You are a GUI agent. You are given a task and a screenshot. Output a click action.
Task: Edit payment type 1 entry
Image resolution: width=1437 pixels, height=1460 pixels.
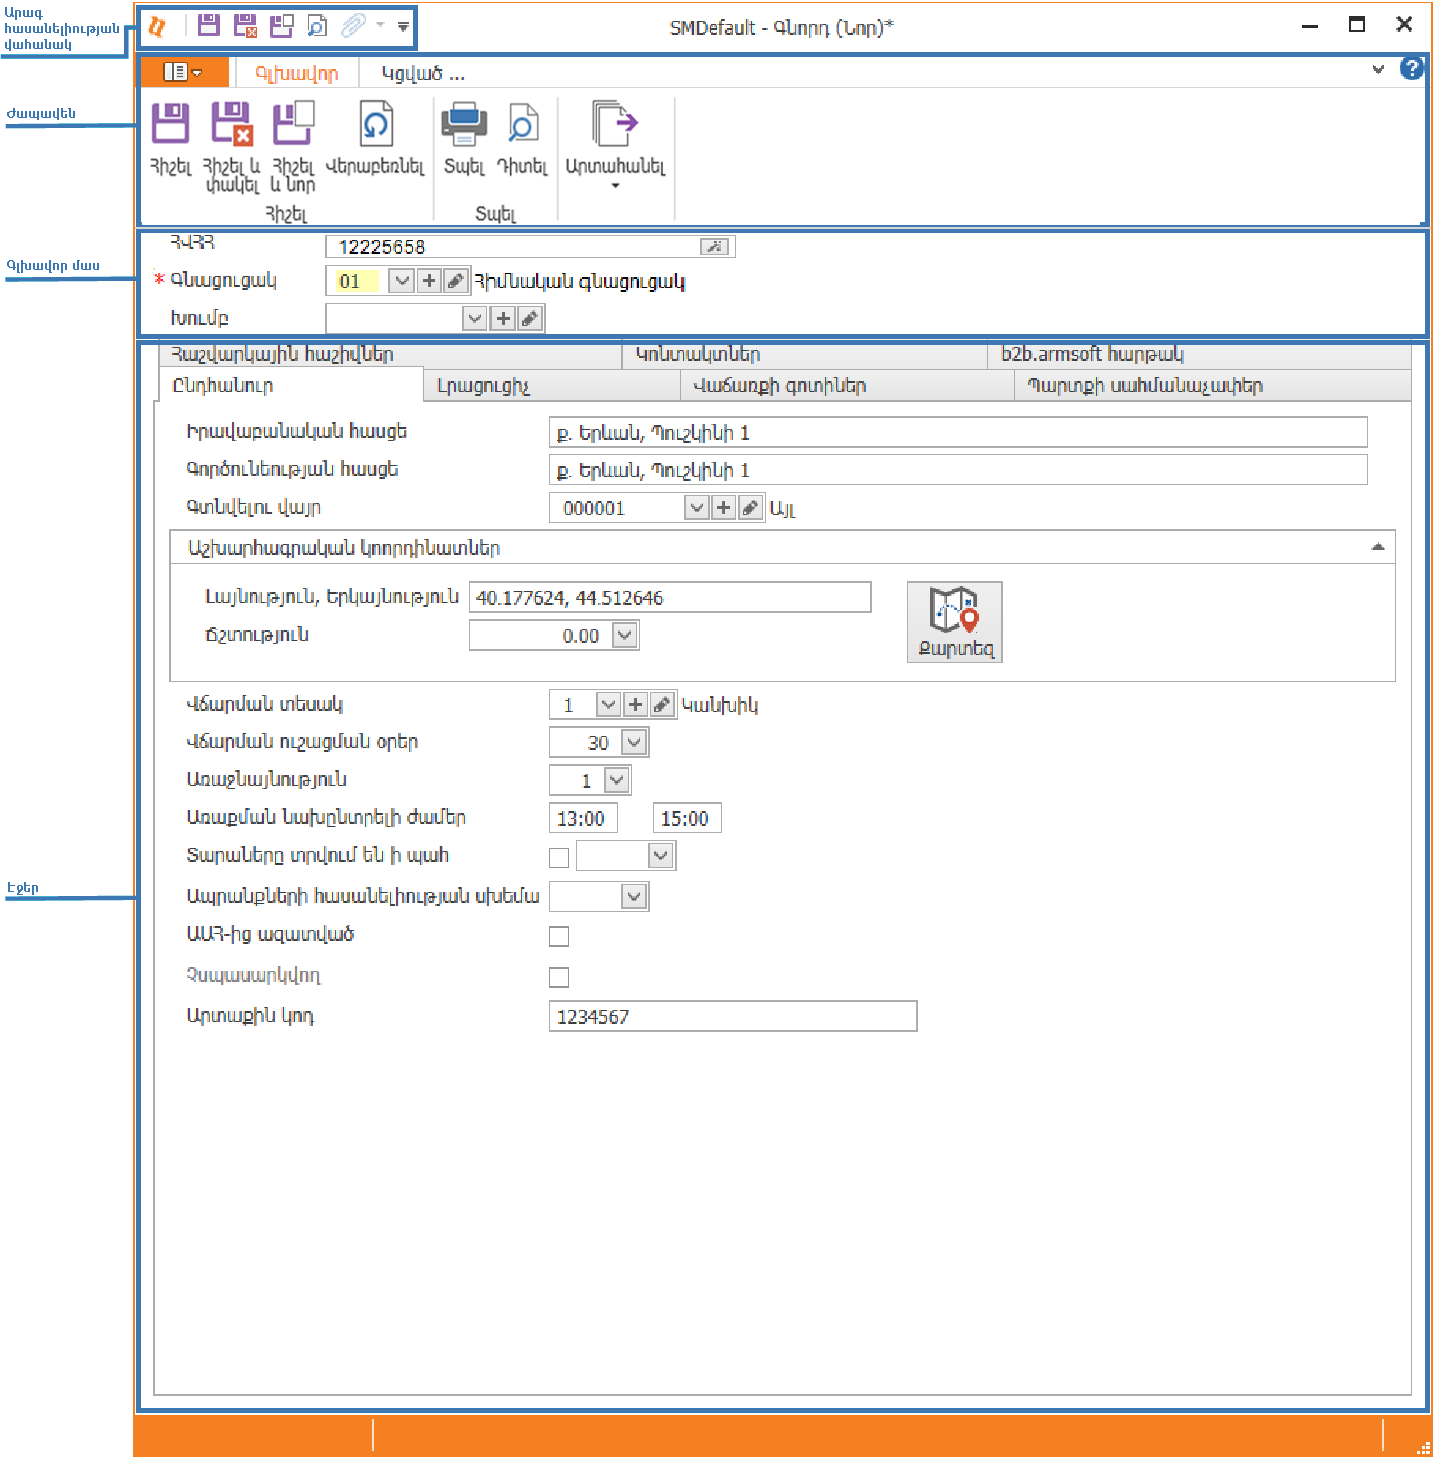(x=661, y=705)
